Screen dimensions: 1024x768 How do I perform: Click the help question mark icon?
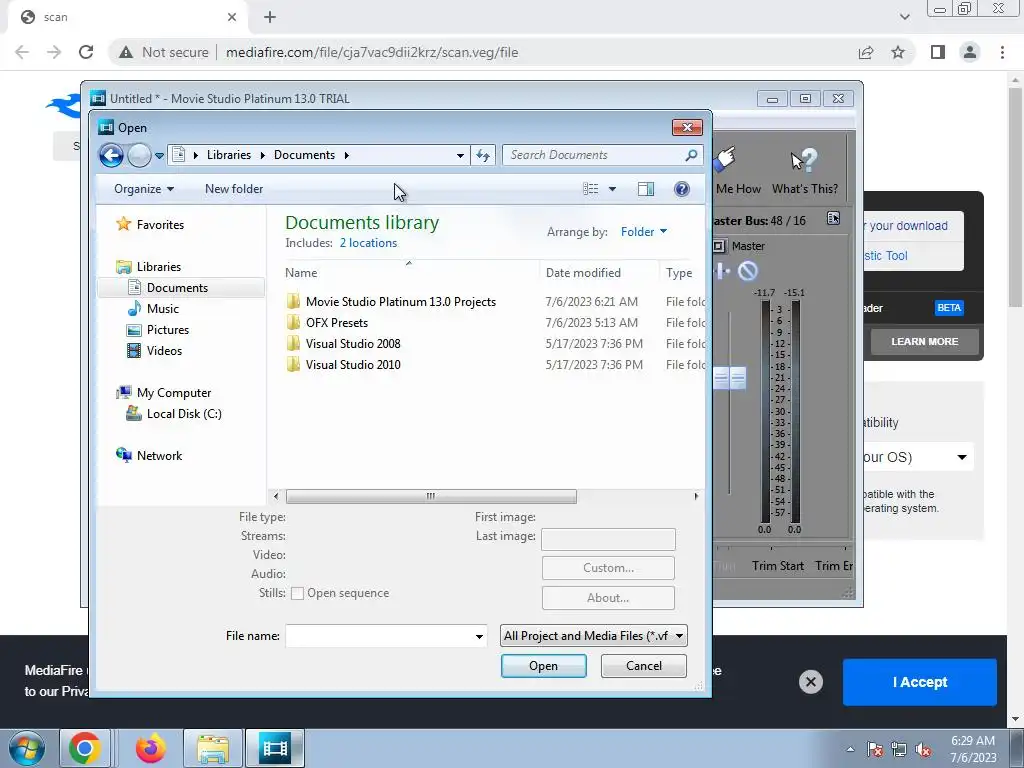click(x=681, y=189)
